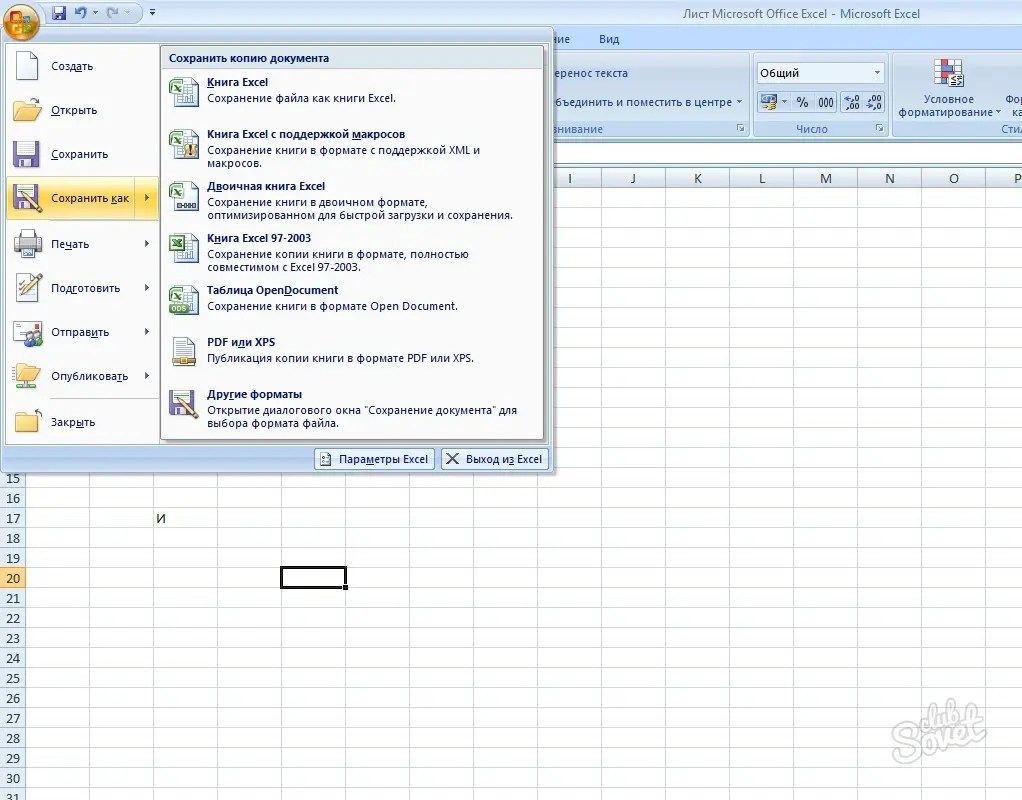Click Двоичная книга Excel format icon

point(184,196)
